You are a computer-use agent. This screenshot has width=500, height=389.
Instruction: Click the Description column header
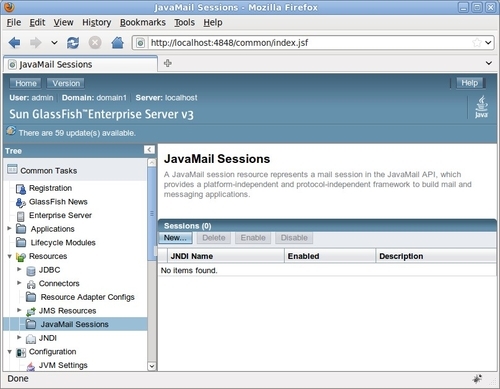[x=401, y=256]
